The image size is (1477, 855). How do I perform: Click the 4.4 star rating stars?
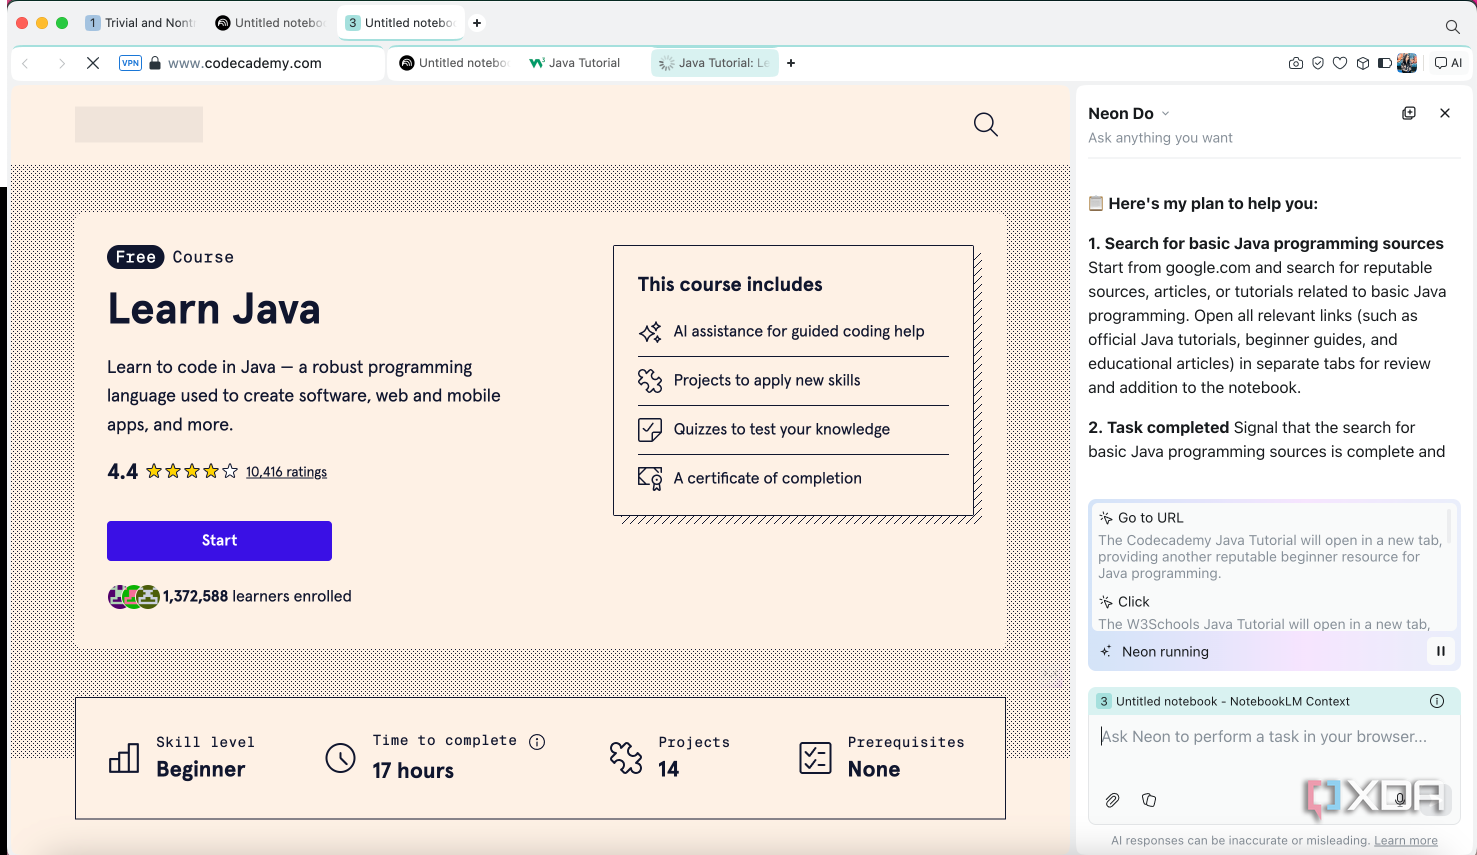tap(192, 471)
